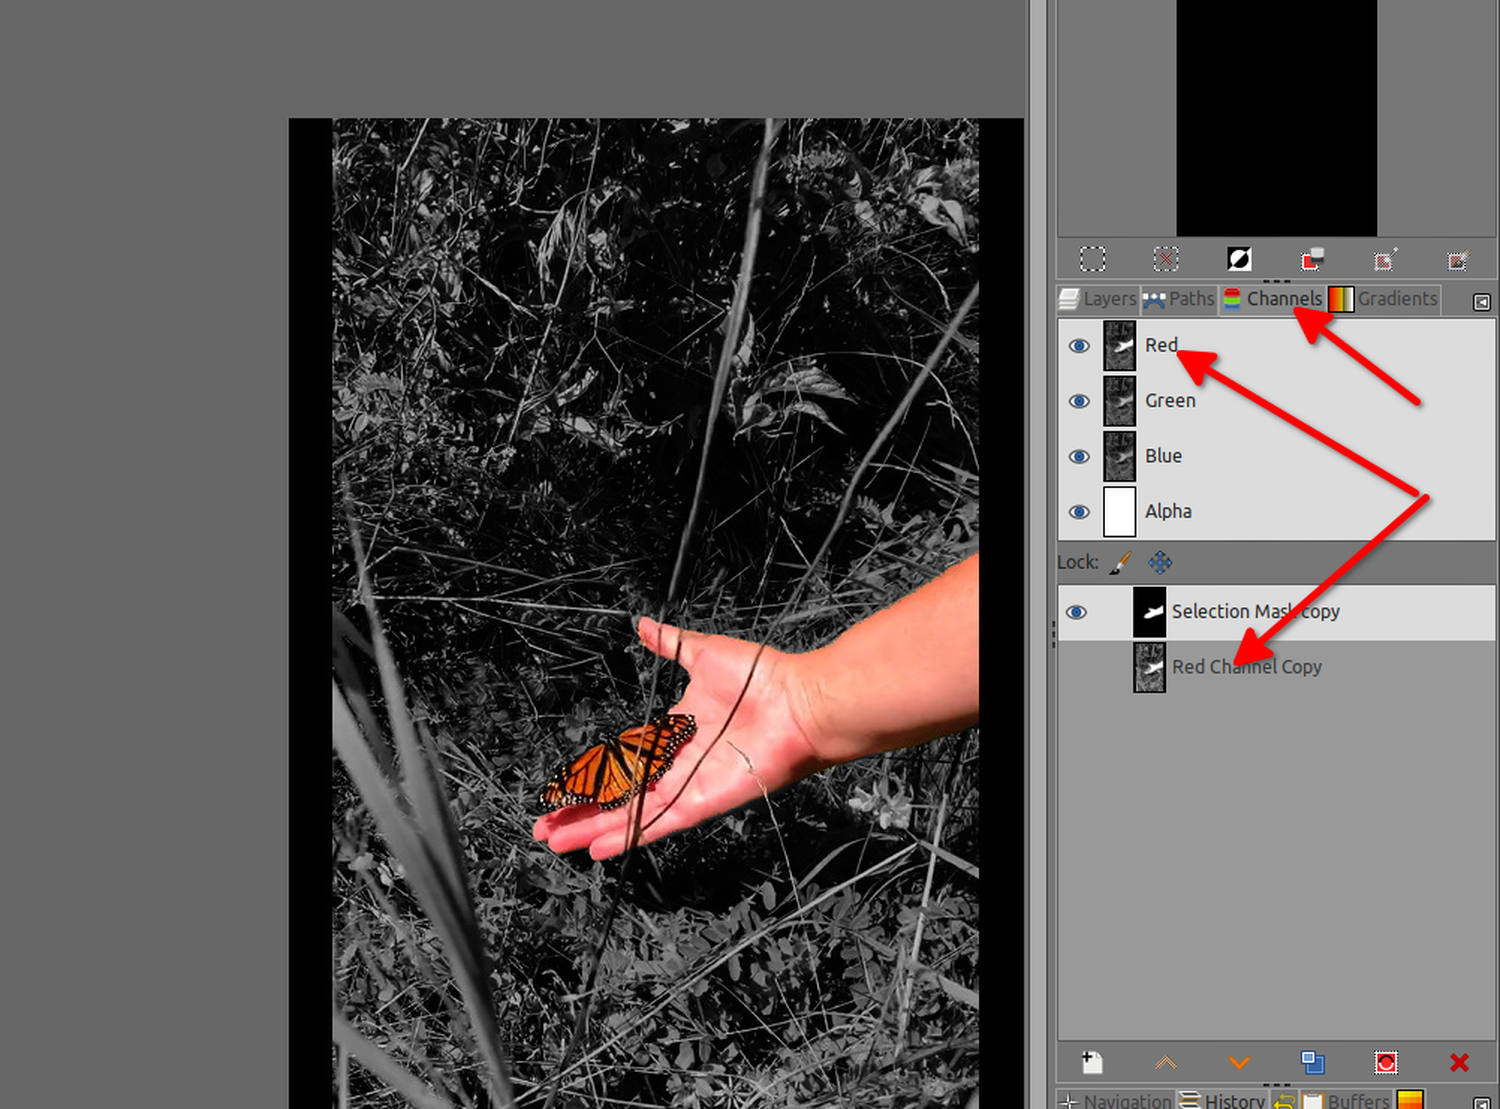1500x1109 pixels.
Task: Replace selection with the selected channel
Action: pyautogui.click(x=1385, y=1062)
